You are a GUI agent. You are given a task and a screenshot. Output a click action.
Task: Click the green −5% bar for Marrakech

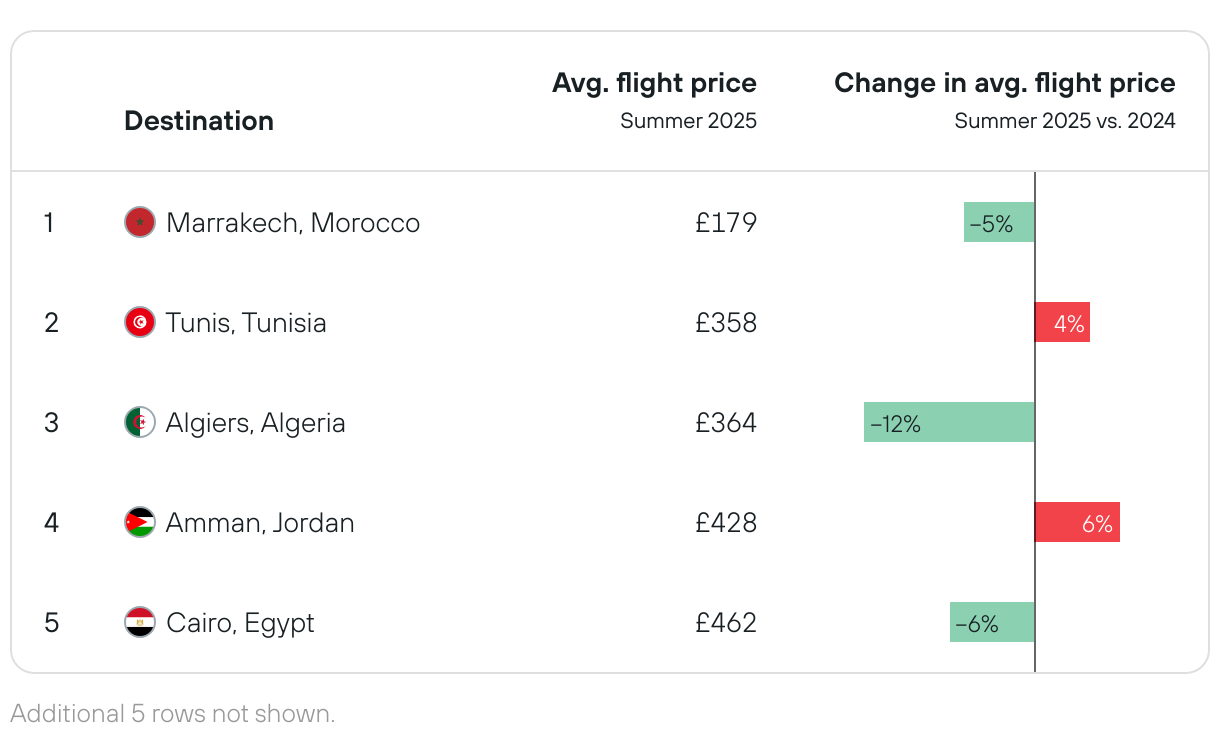999,222
